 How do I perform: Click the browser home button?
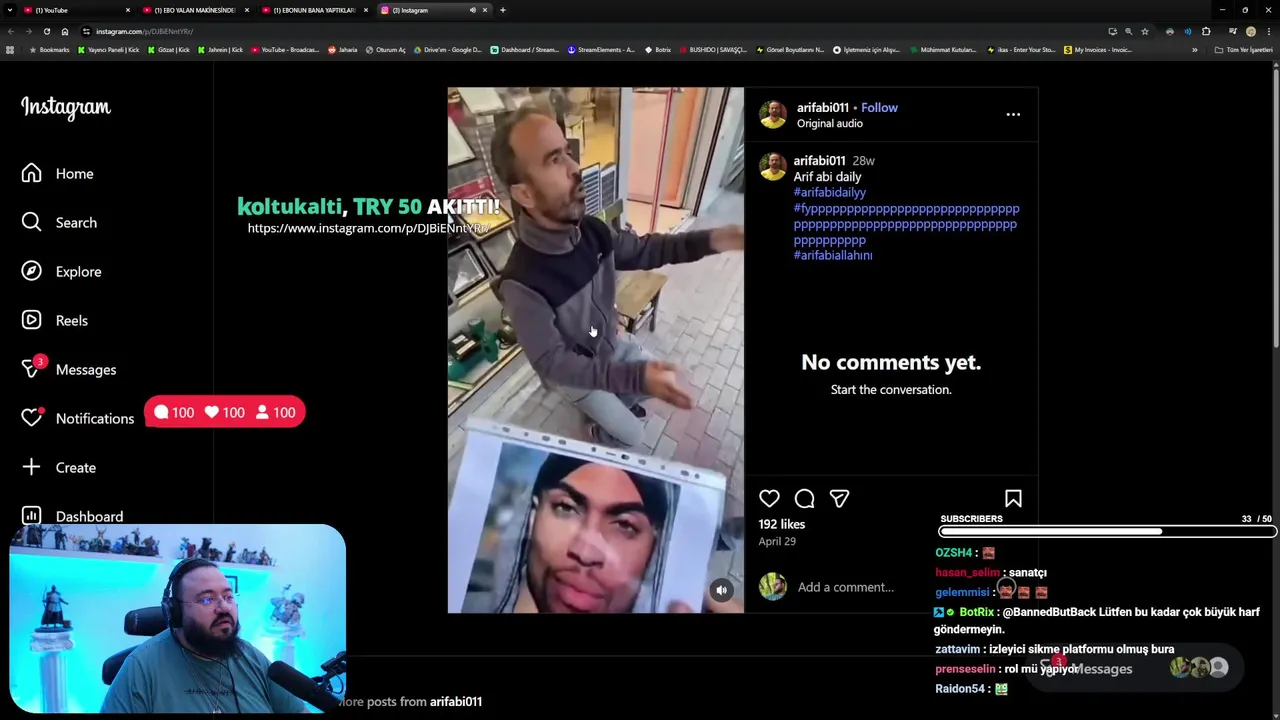65,31
